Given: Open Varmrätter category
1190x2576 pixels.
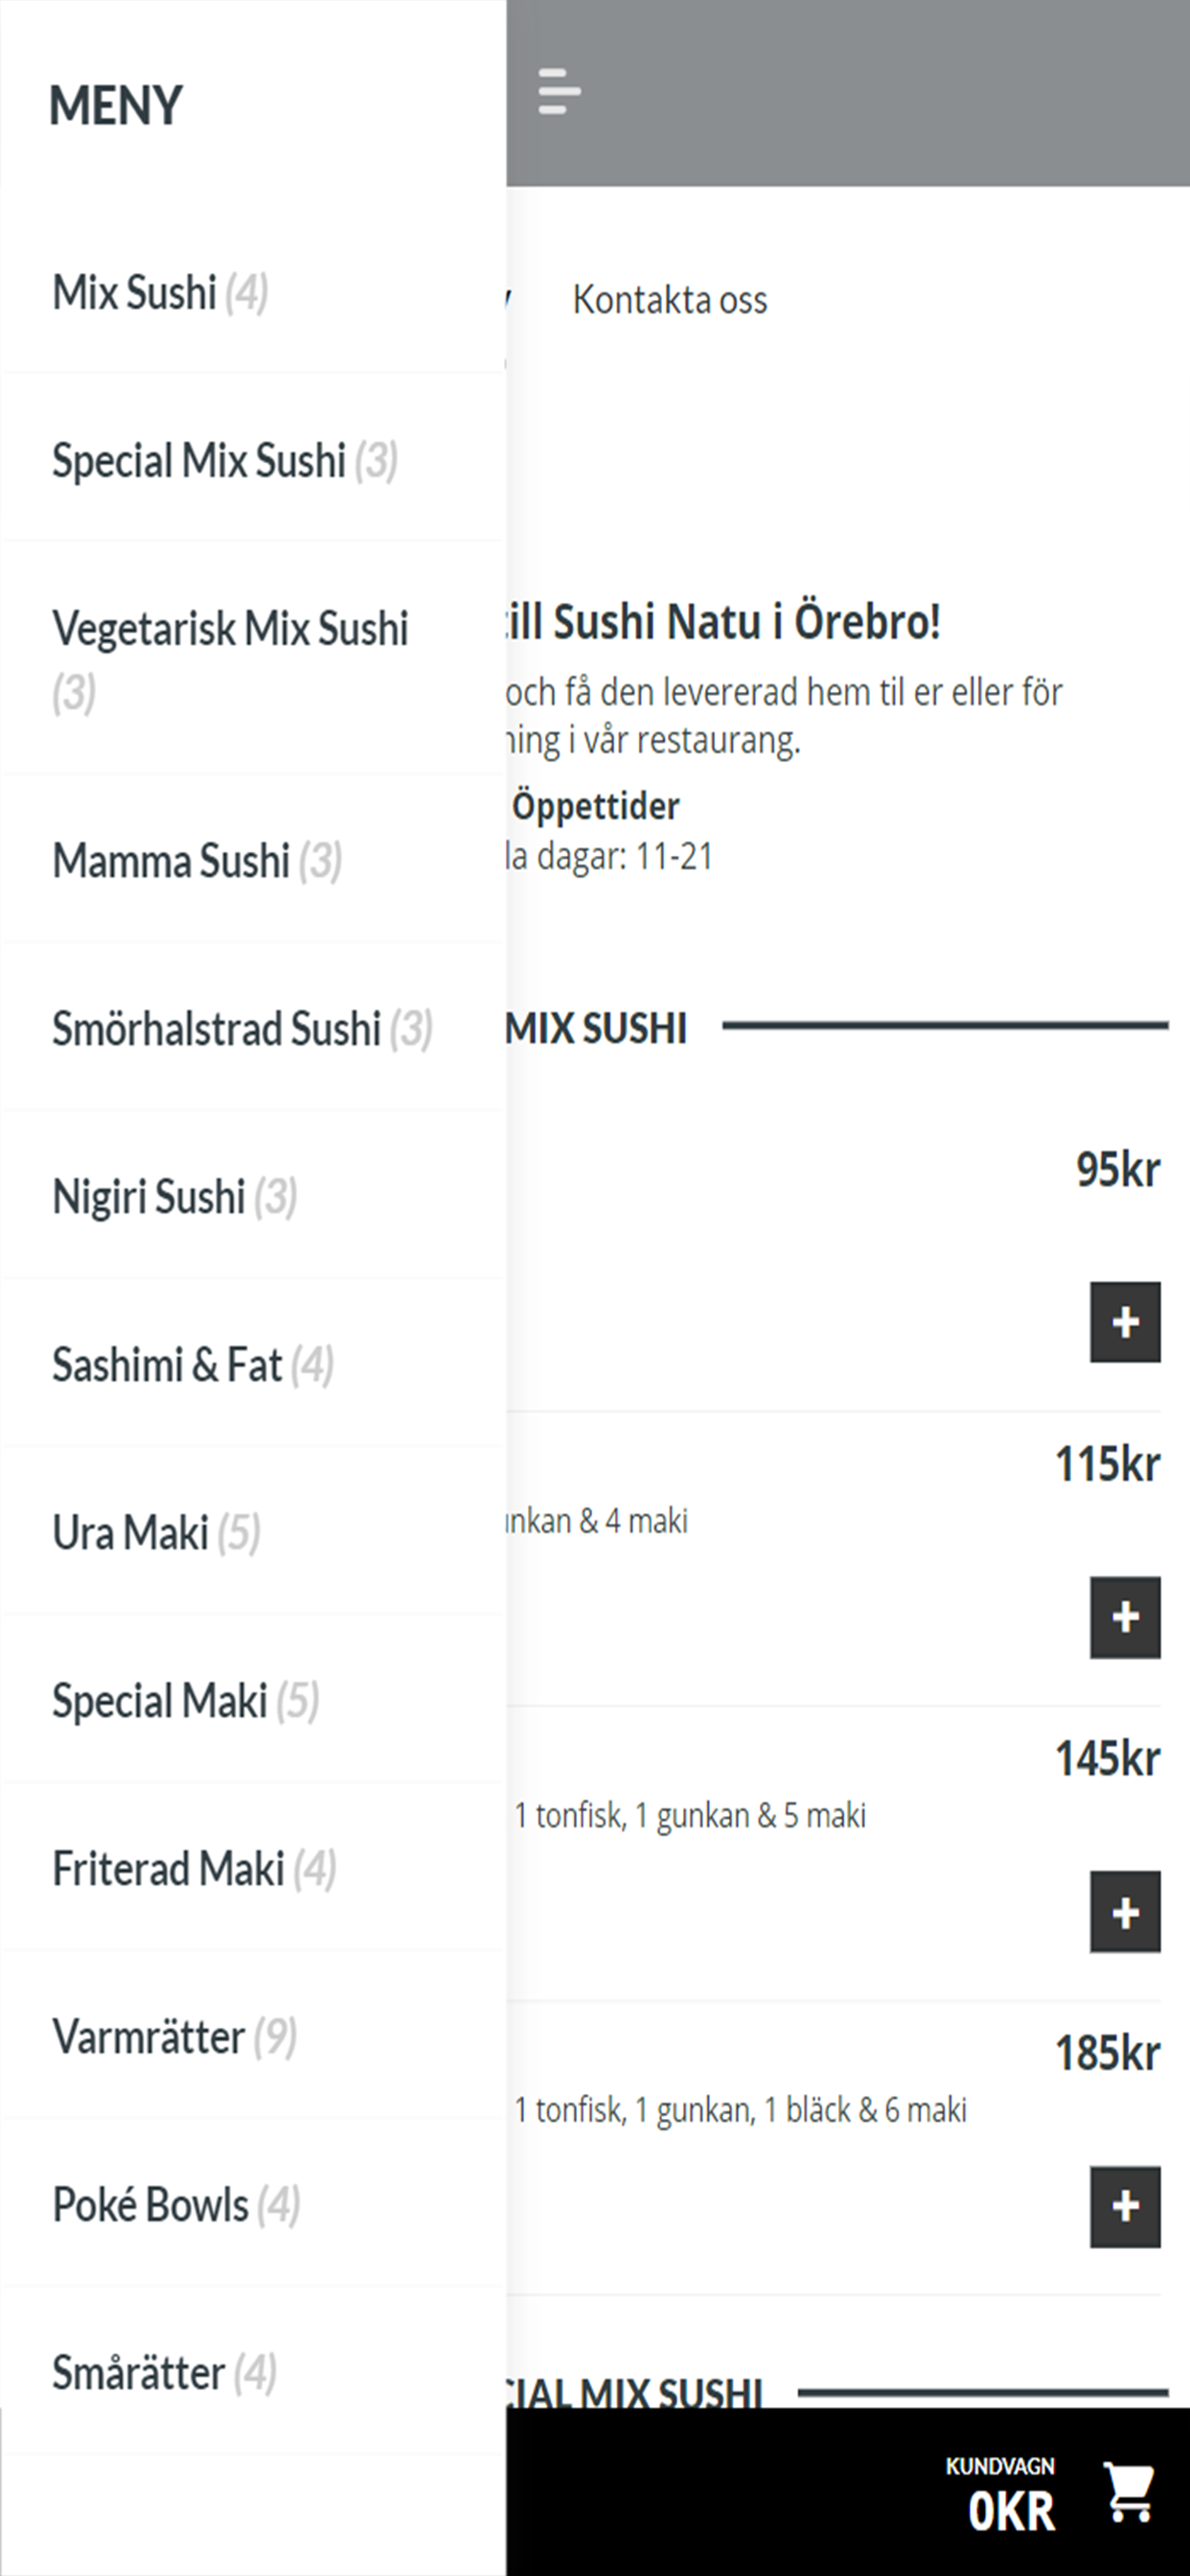Looking at the screenshot, I should click(x=254, y=2036).
